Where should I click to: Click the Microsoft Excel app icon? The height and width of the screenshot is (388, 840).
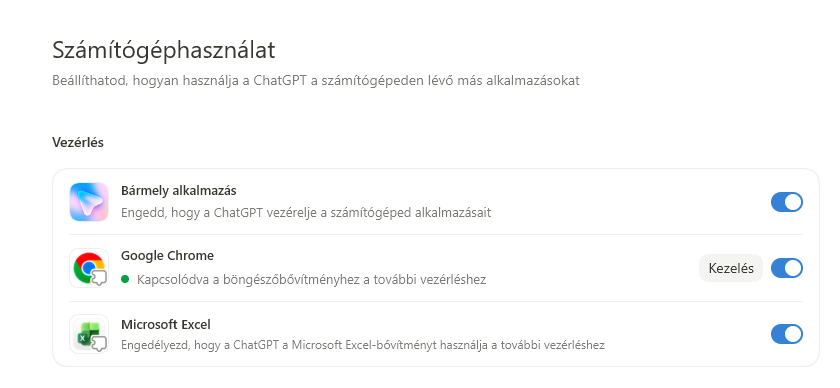(x=89, y=334)
